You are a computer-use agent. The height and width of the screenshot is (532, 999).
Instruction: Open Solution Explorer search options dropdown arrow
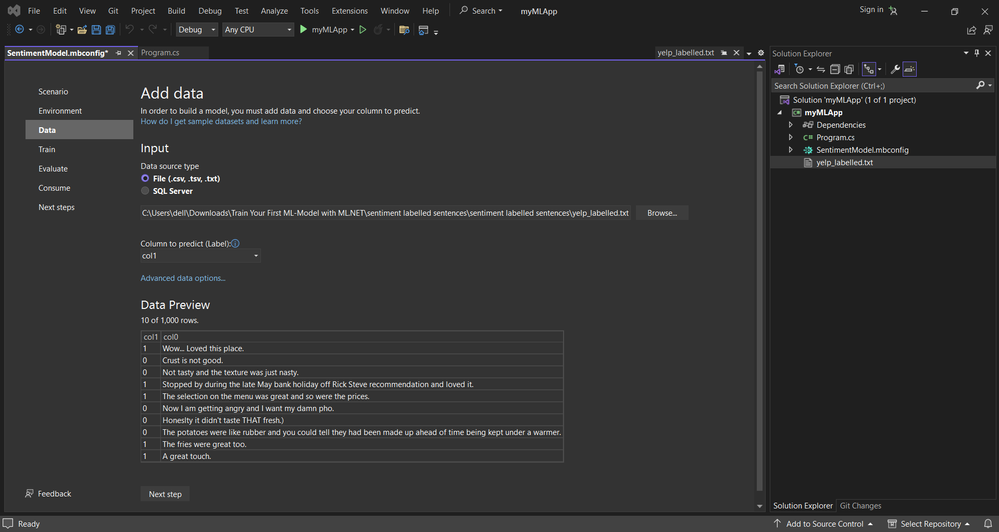coord(990,85)
